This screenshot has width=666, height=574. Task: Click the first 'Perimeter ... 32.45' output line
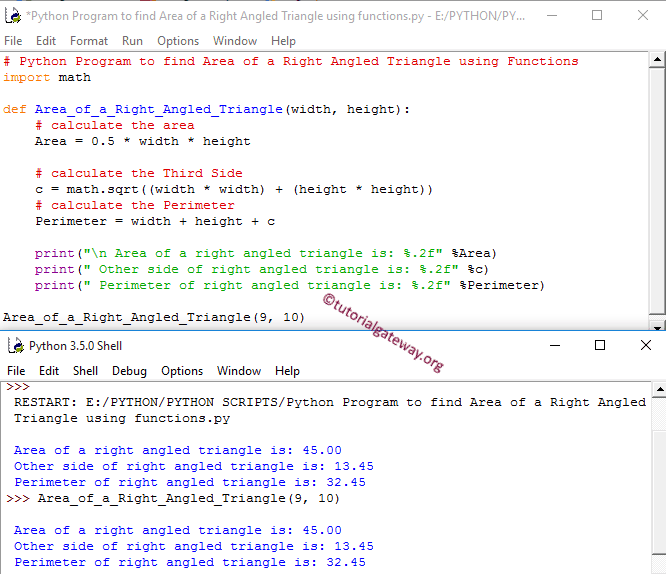coord(190,482)
